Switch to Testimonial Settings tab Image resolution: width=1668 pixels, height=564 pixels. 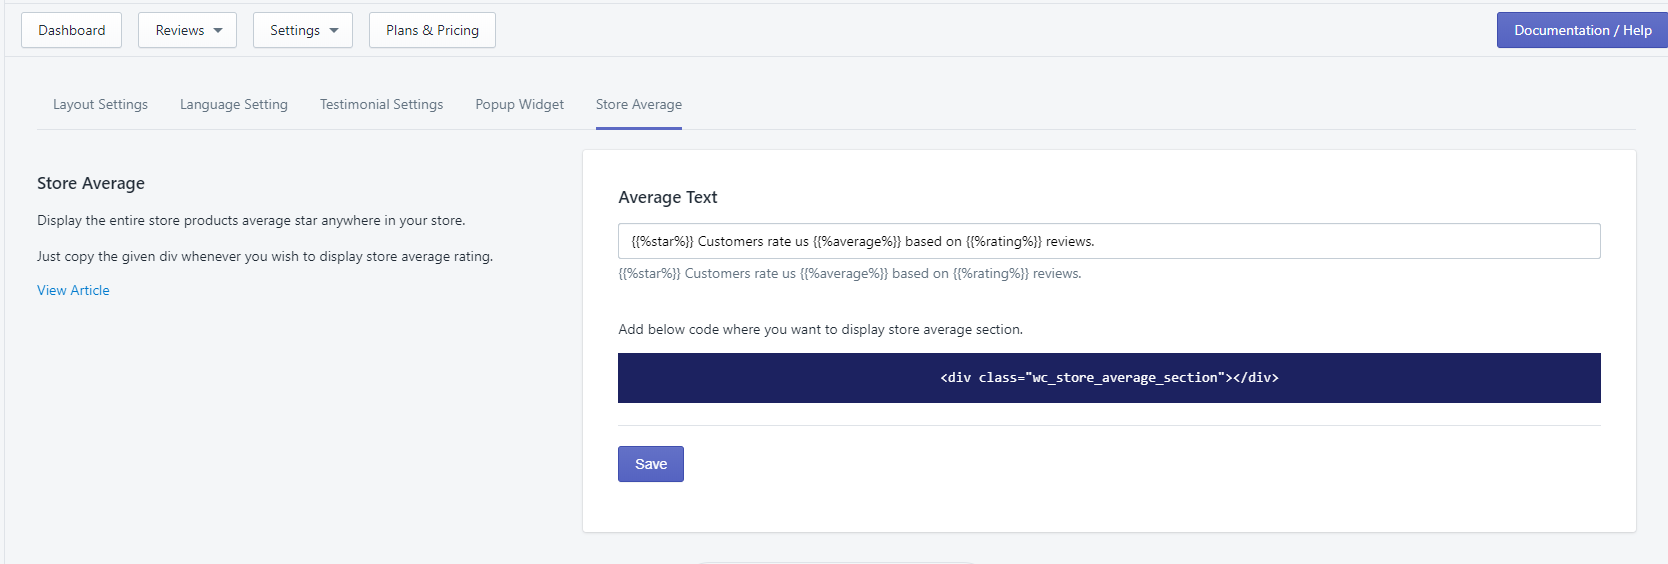[381, 104]
